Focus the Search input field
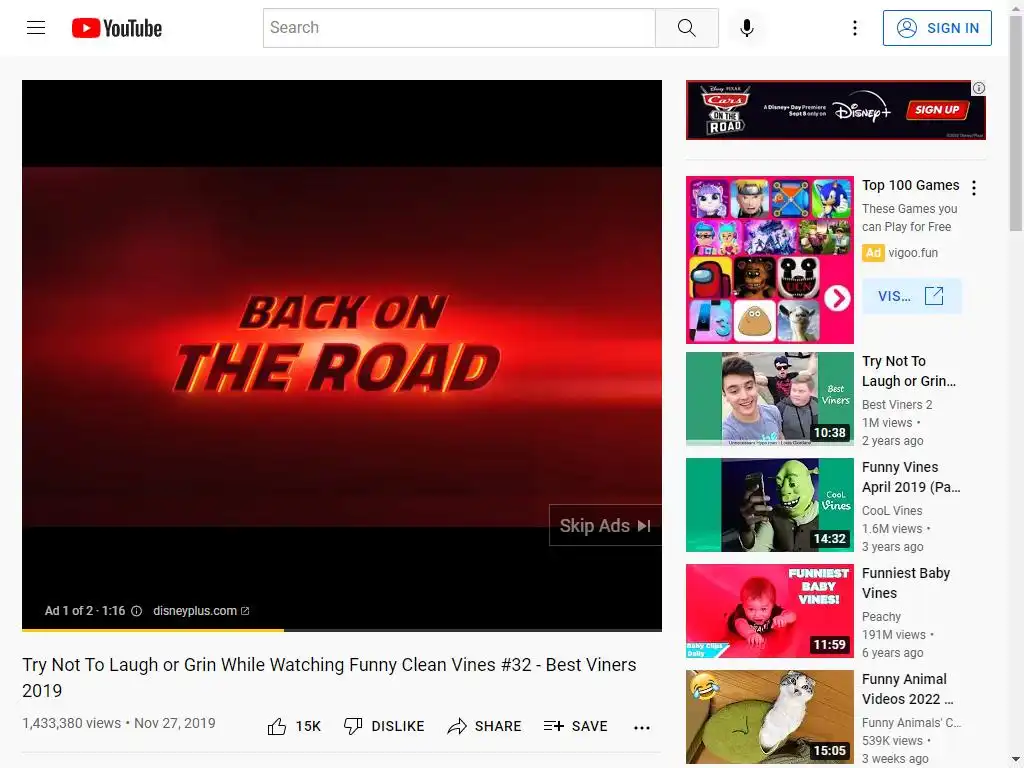Screen dimensions: 1024x768 pos(459,28)
